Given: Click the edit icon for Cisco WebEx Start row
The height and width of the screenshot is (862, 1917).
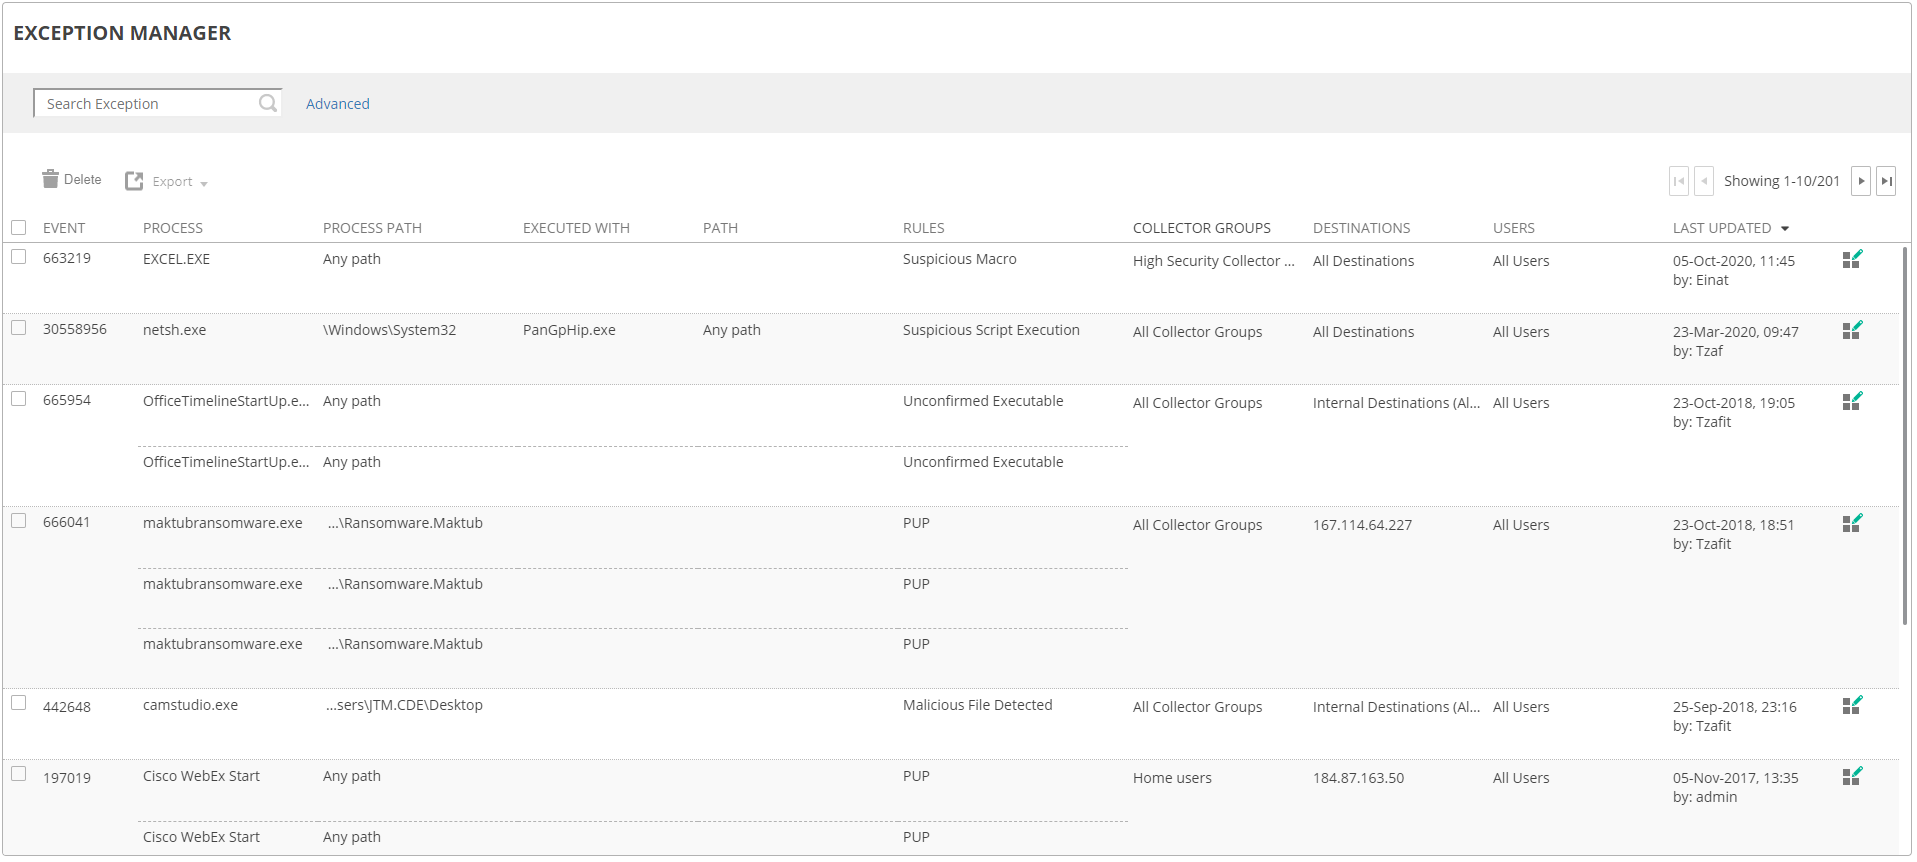Looking at the screenshot, I should click(1851, 777).
